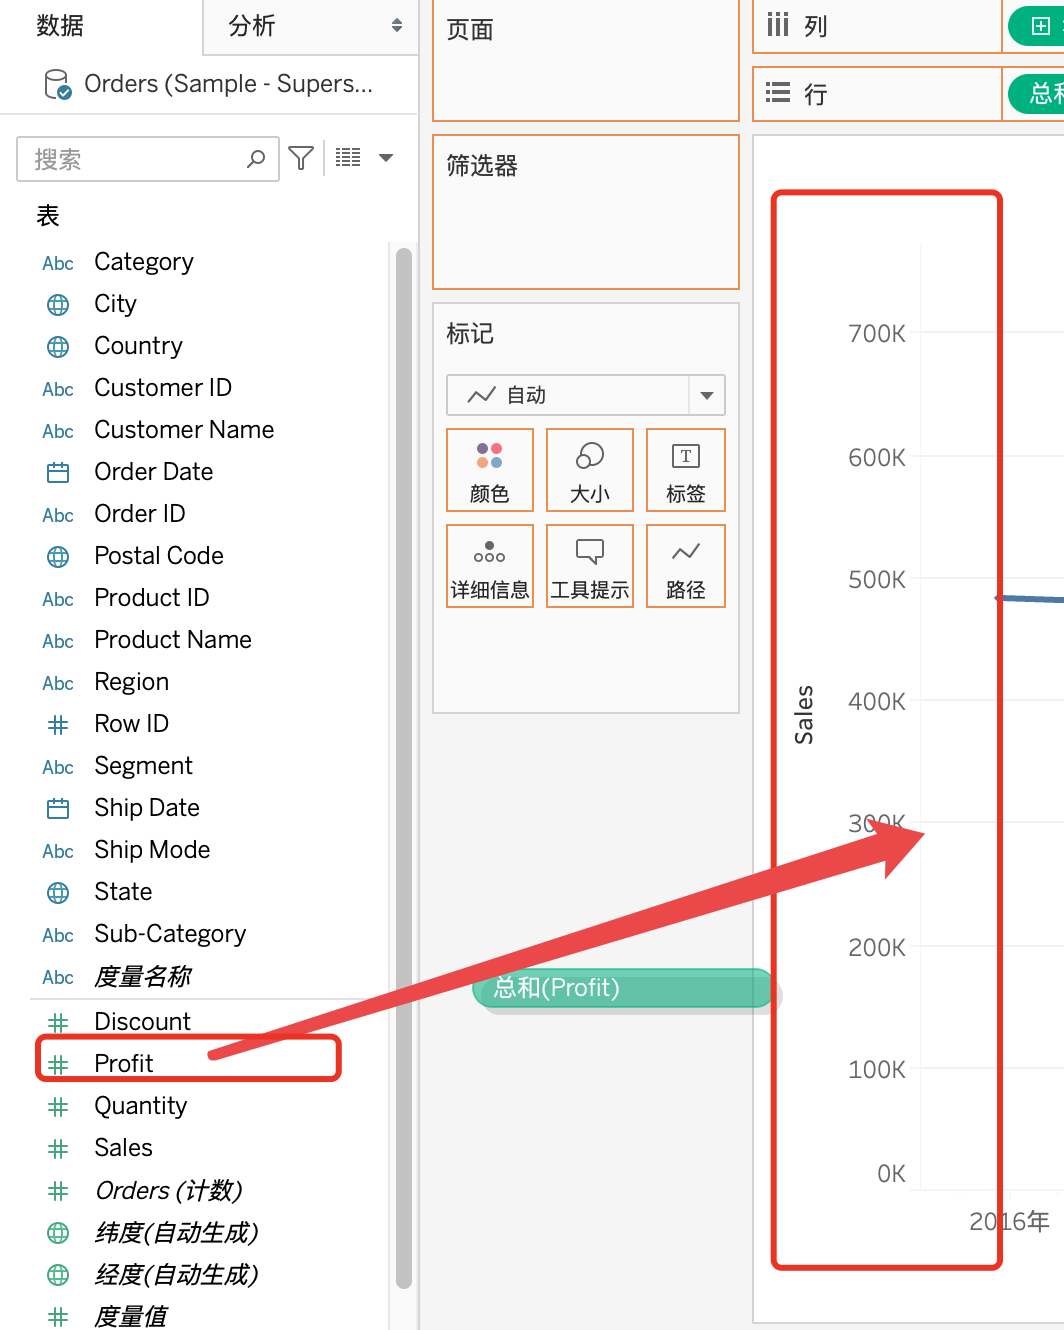
Task: Click the Abc icon beside Customer Name
Action: coord(58,431)
